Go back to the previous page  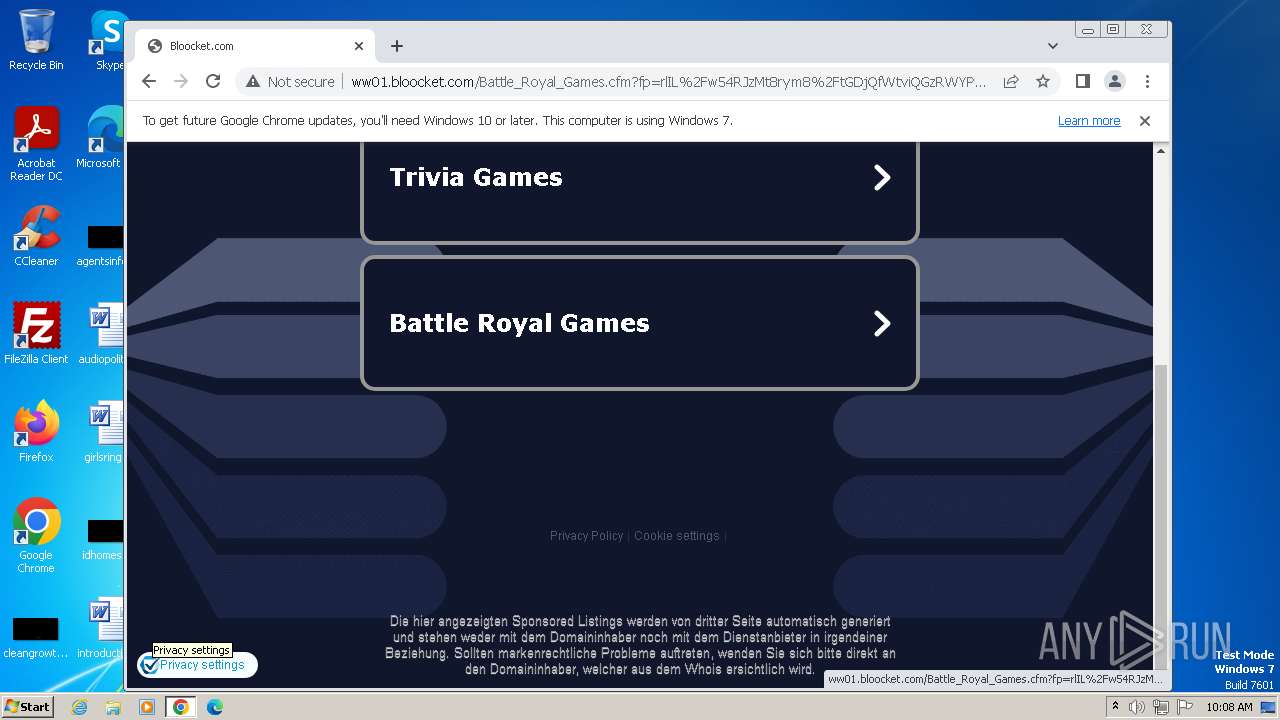click(x=149, y=81)
